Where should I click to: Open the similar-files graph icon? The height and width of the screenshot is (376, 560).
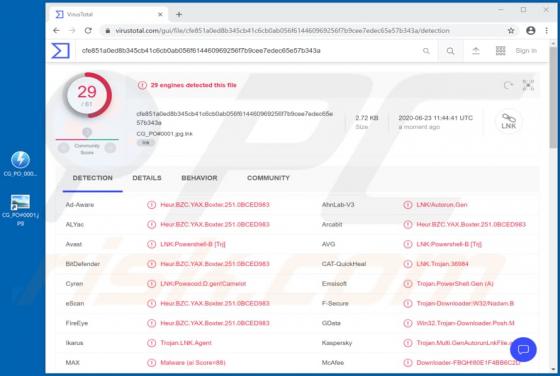pyautogui.click(x=528, y=85)
